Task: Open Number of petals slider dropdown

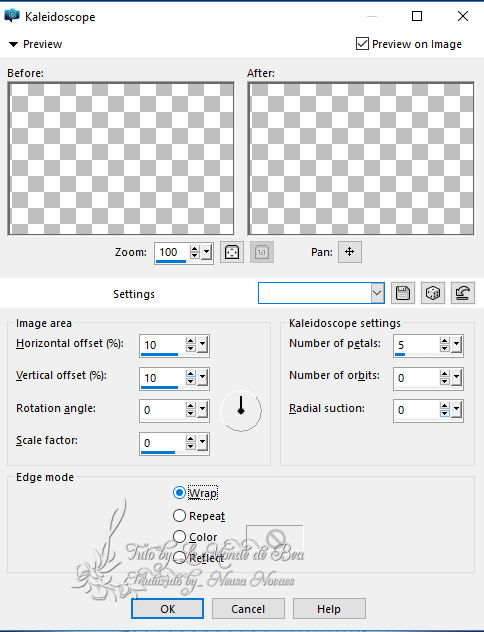Action: tap(456, 345)
